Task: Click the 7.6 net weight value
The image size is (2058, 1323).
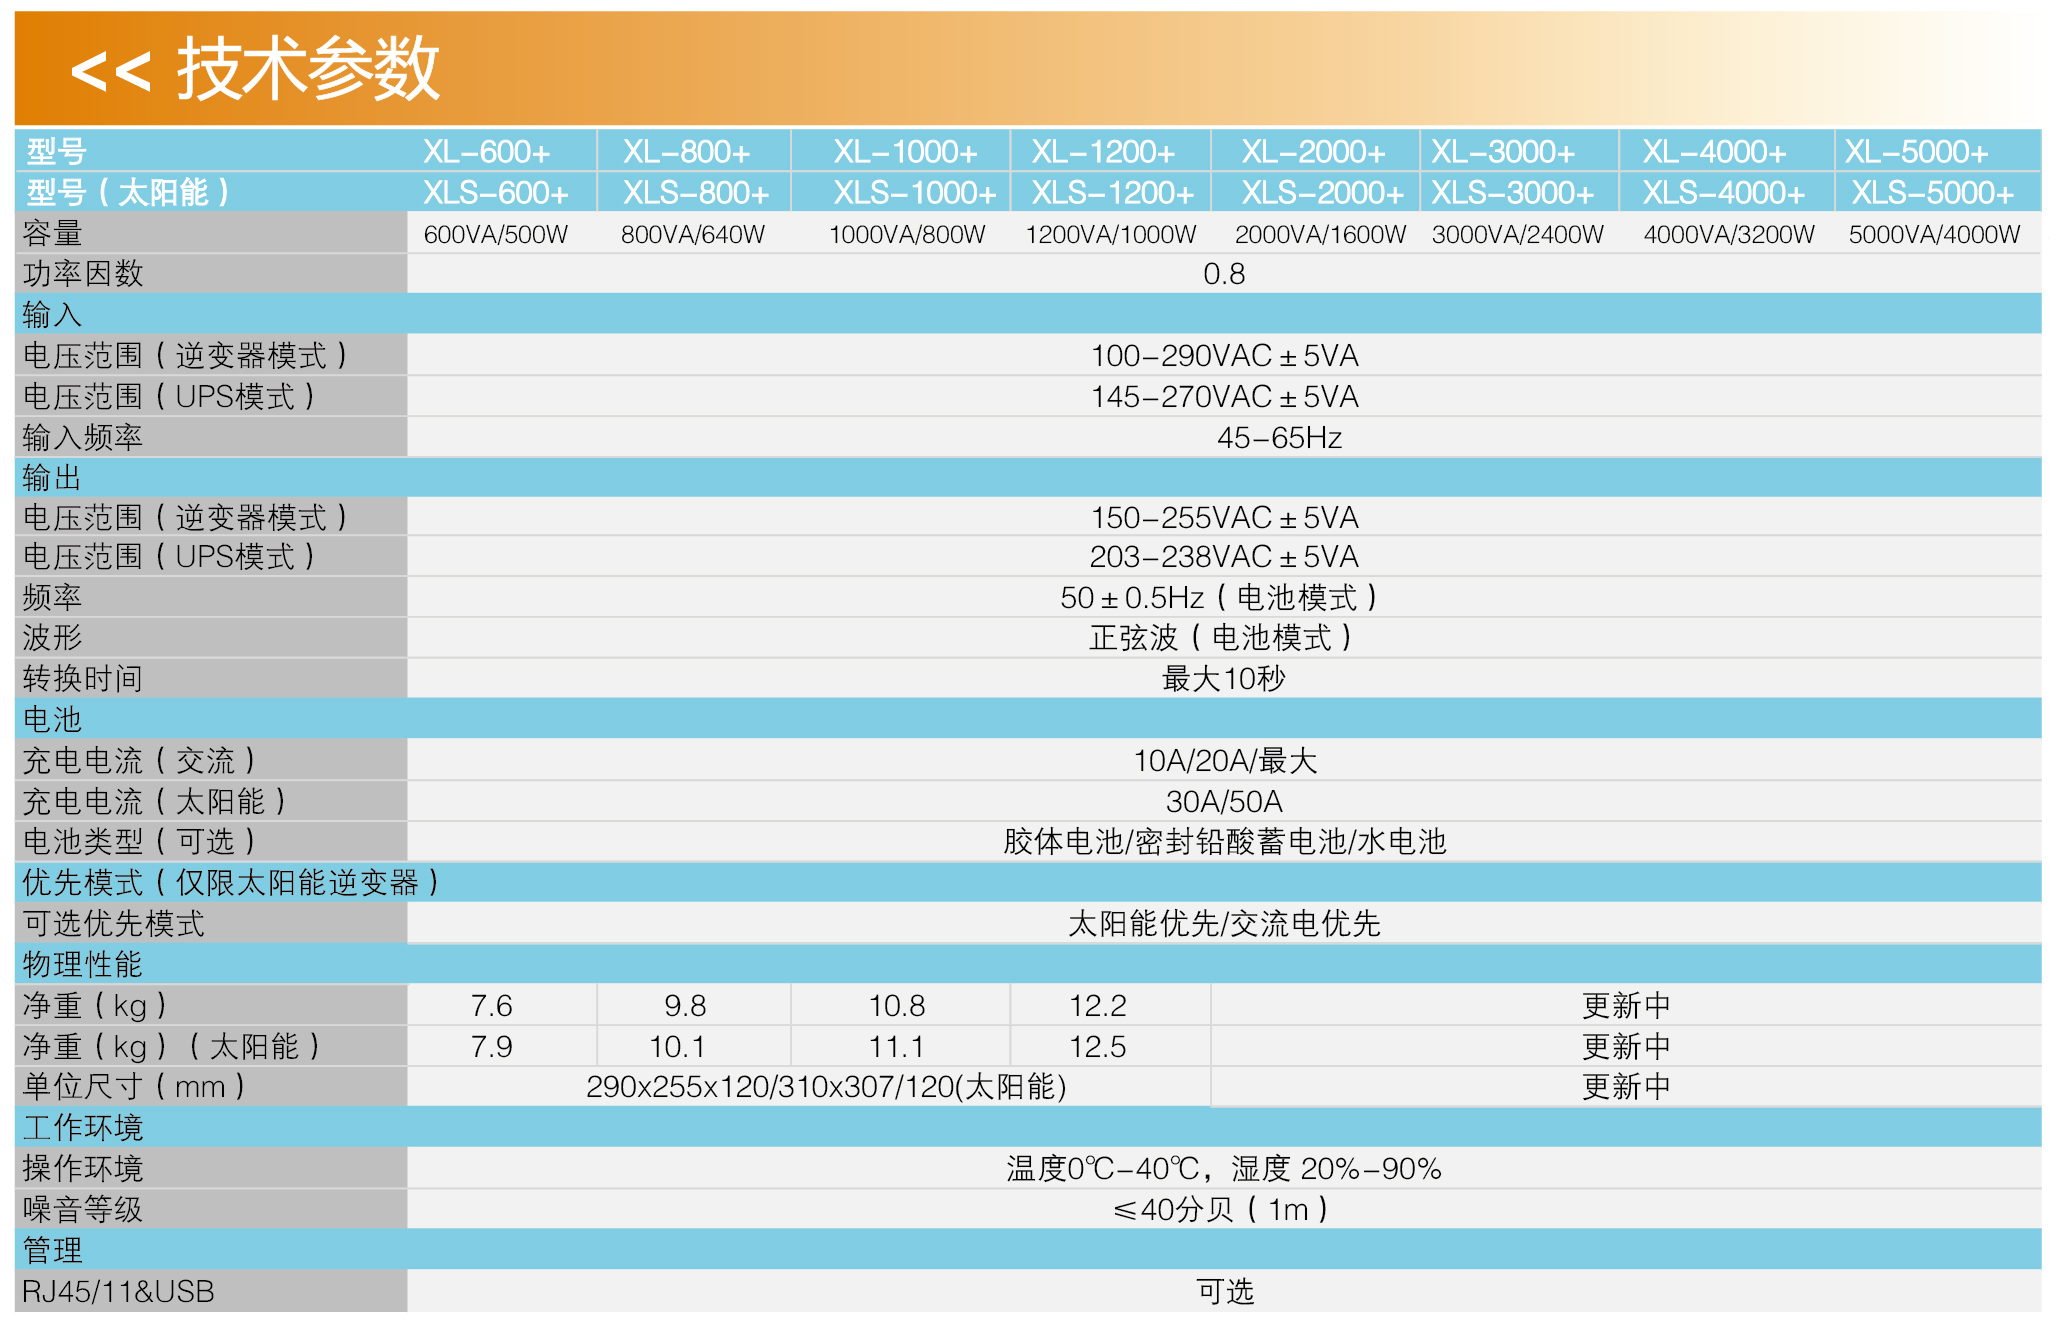Action: (x=494, y=1005)
